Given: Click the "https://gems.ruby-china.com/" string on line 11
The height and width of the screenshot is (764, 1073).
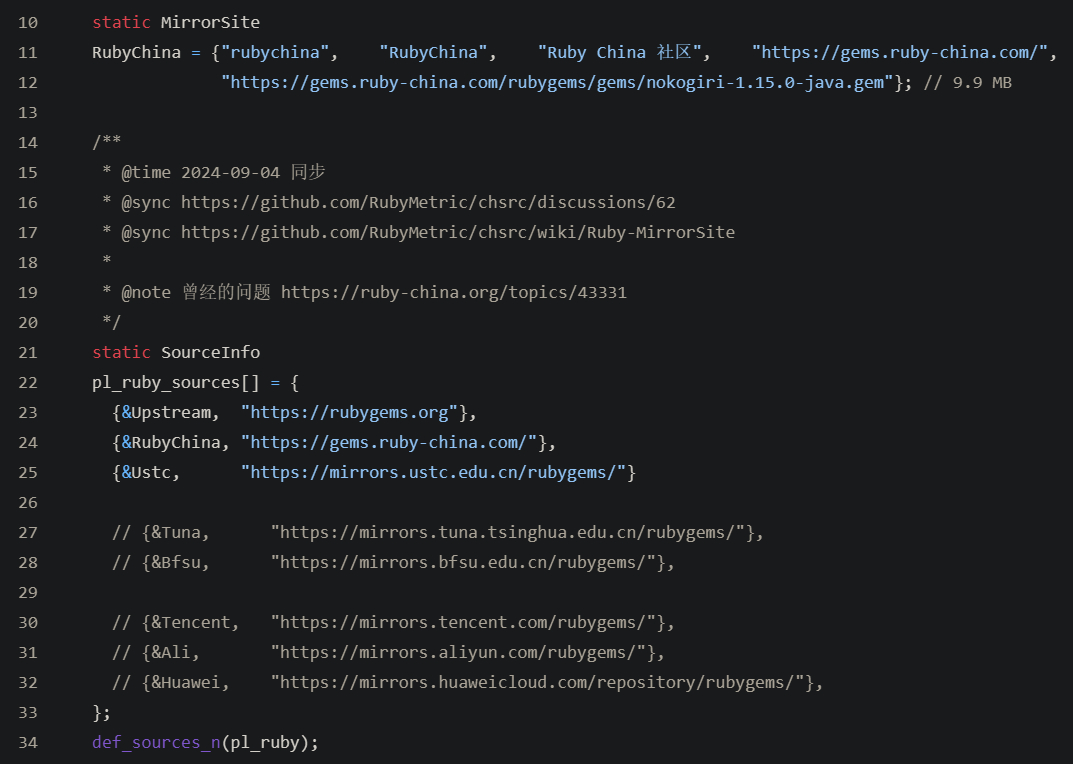Looking at the screenshot, I should [900, 53].
